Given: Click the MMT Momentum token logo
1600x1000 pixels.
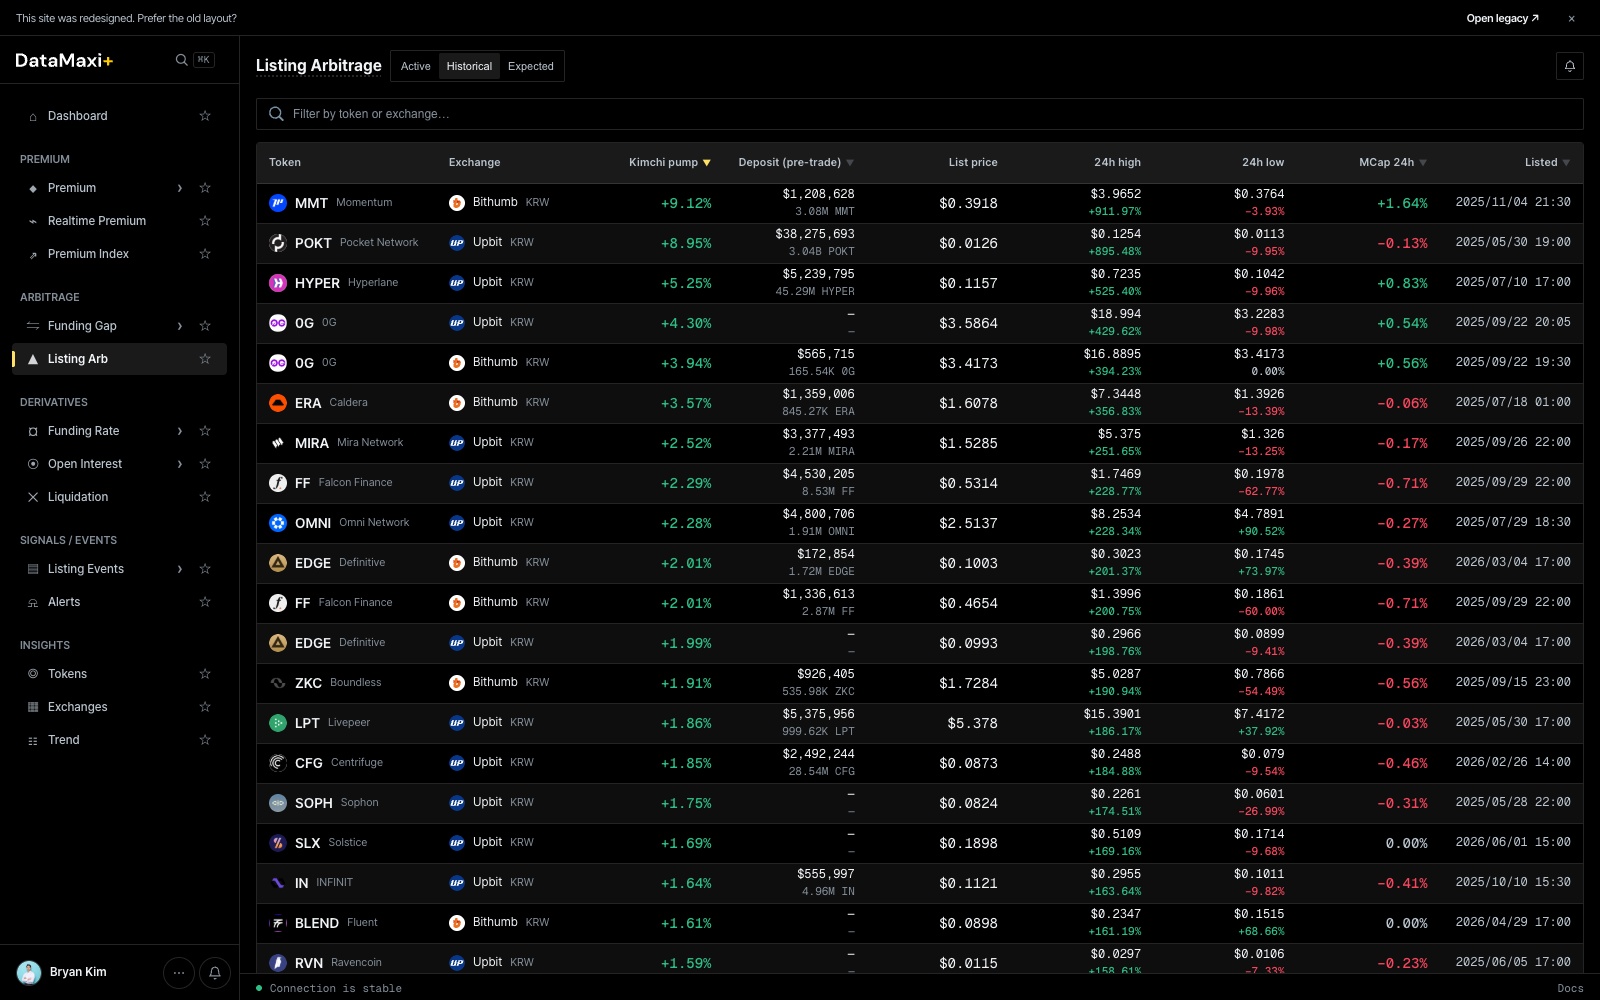Looking at the screenshot, I should [278, 203].
